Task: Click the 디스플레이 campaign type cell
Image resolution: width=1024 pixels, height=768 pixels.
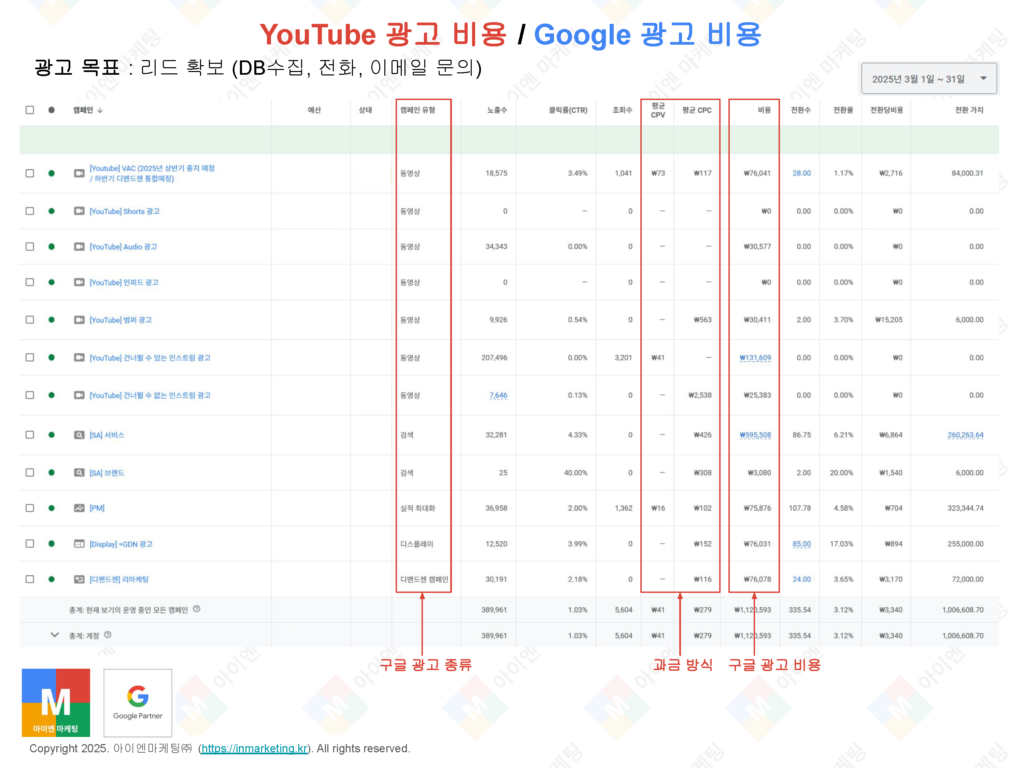Action: 415,544
